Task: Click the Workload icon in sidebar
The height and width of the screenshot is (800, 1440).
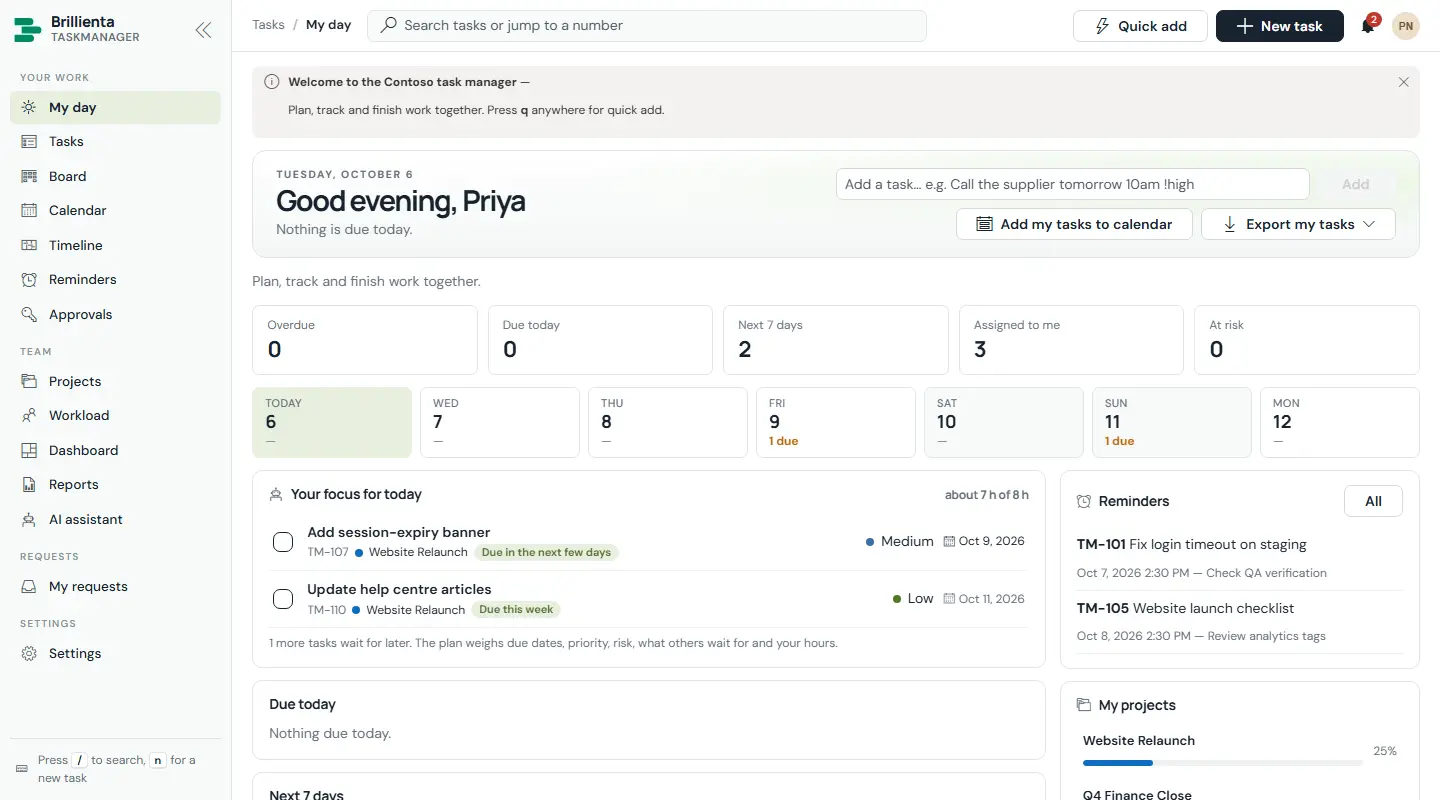Action: (x=29, y=416)
